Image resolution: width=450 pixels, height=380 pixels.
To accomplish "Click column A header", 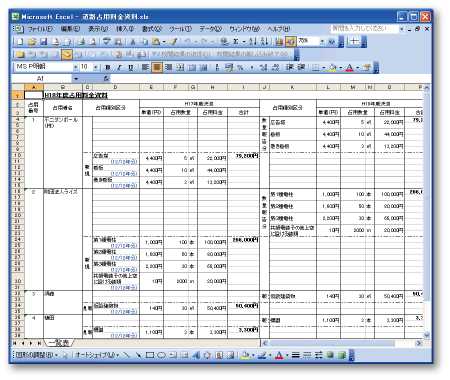I will click(x=34, y=87).
